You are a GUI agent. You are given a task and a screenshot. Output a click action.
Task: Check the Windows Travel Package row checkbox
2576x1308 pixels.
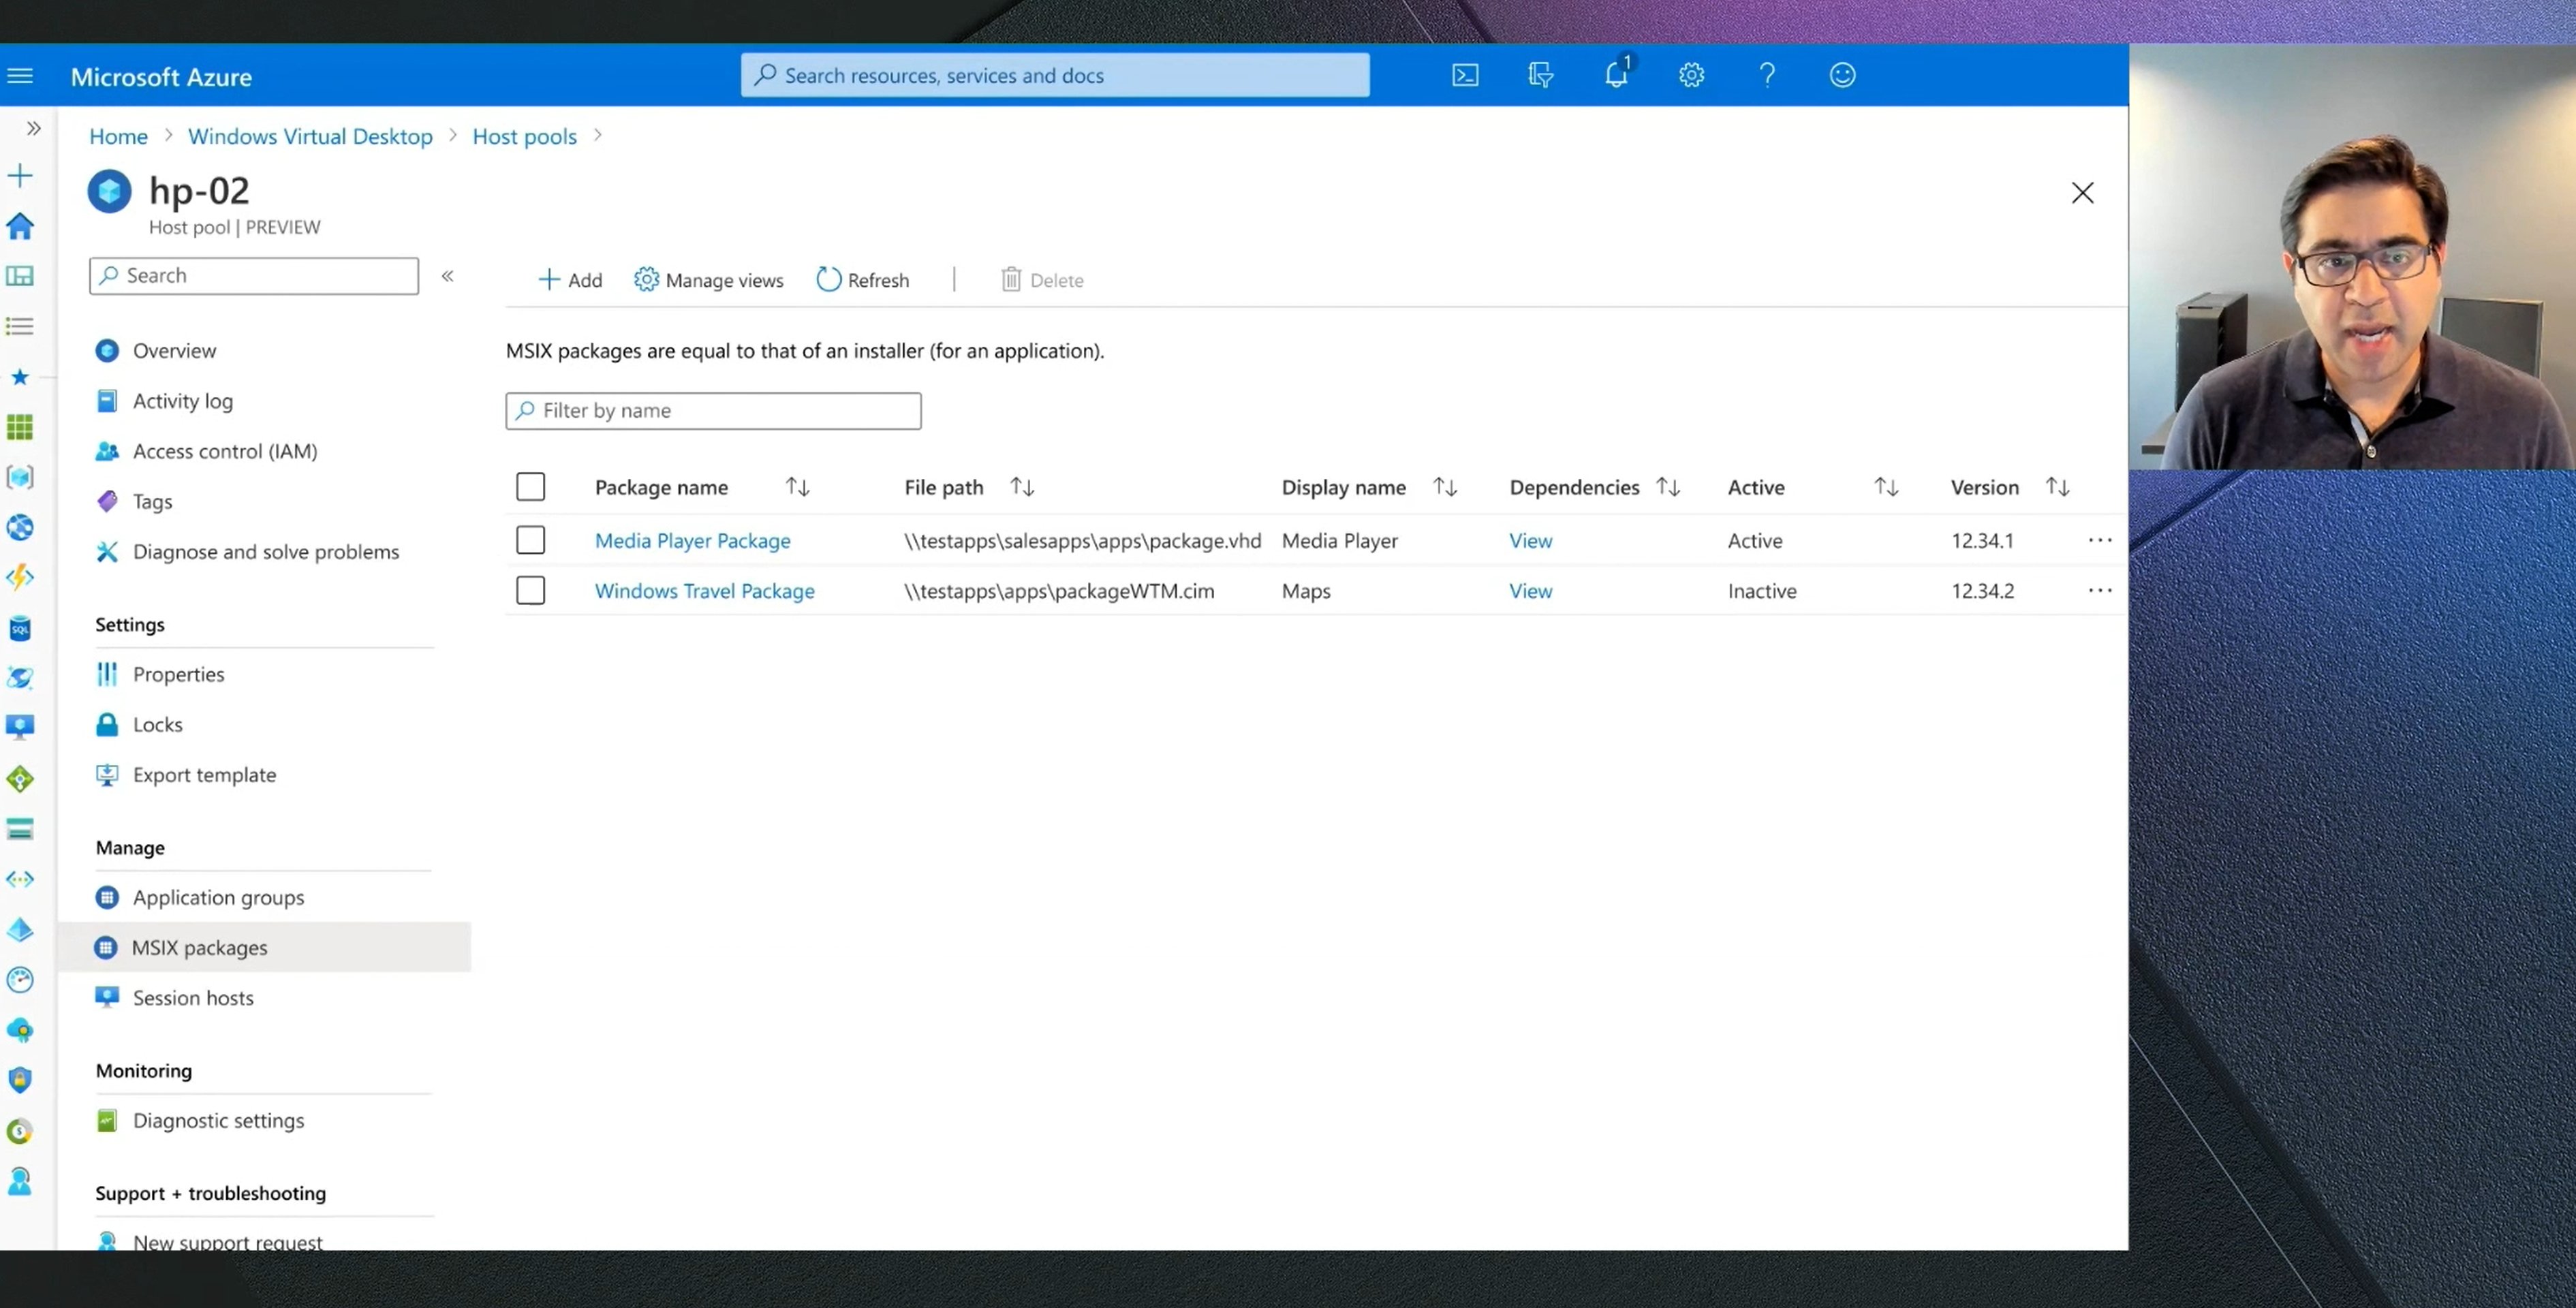tap(530, 590)
